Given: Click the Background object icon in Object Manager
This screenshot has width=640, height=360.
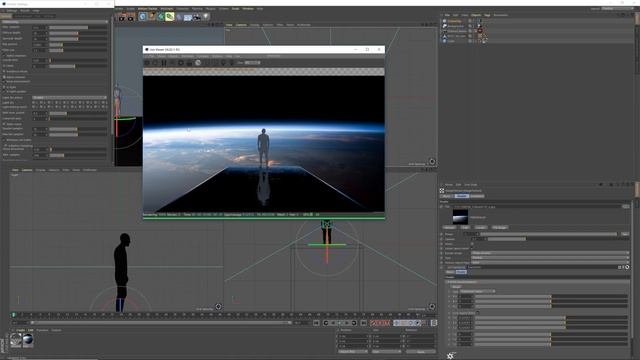Looking at the screenshot, I should point(444,26).
